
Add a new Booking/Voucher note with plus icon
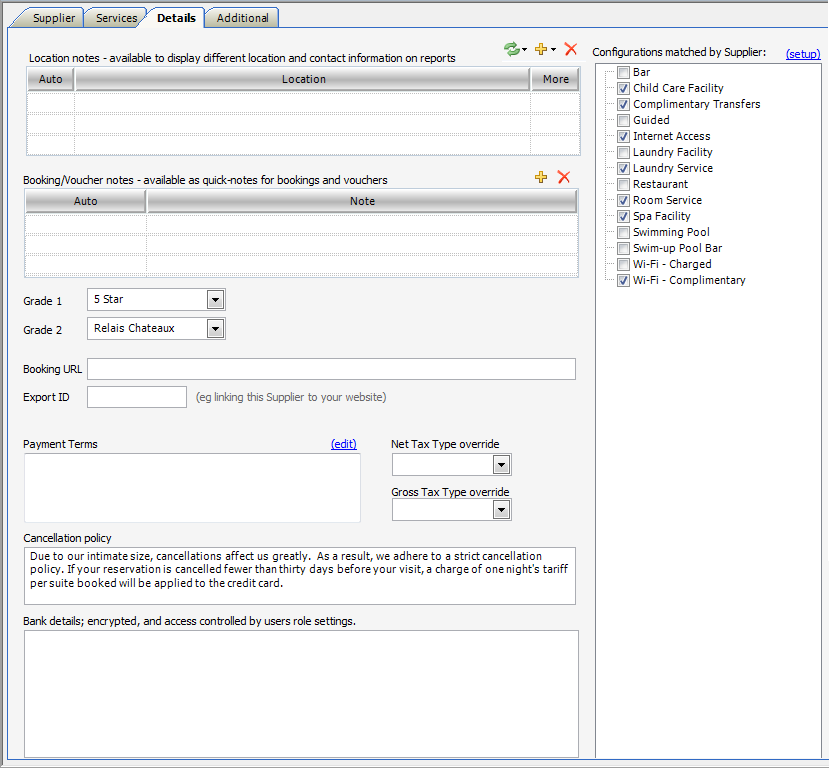click(x=542, y=177)
